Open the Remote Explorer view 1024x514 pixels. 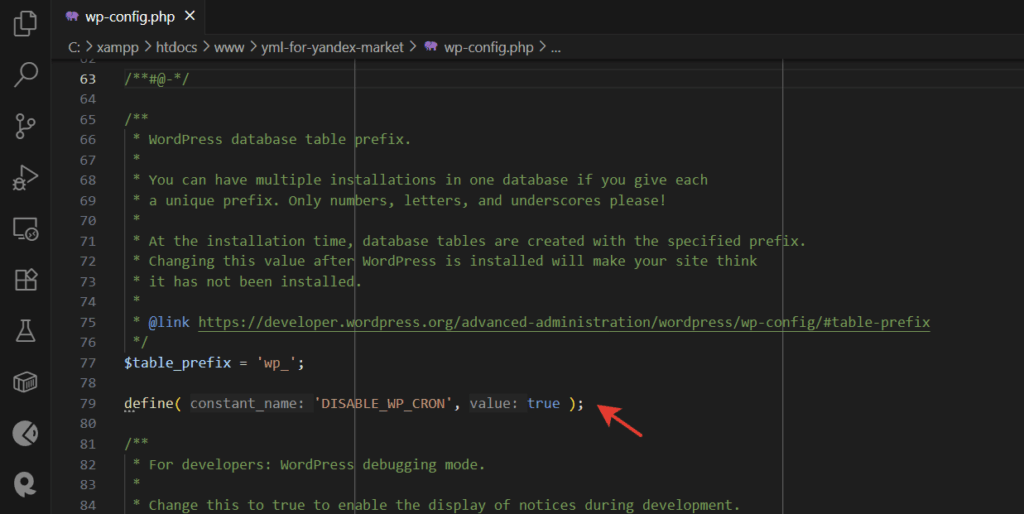(26, 229)
